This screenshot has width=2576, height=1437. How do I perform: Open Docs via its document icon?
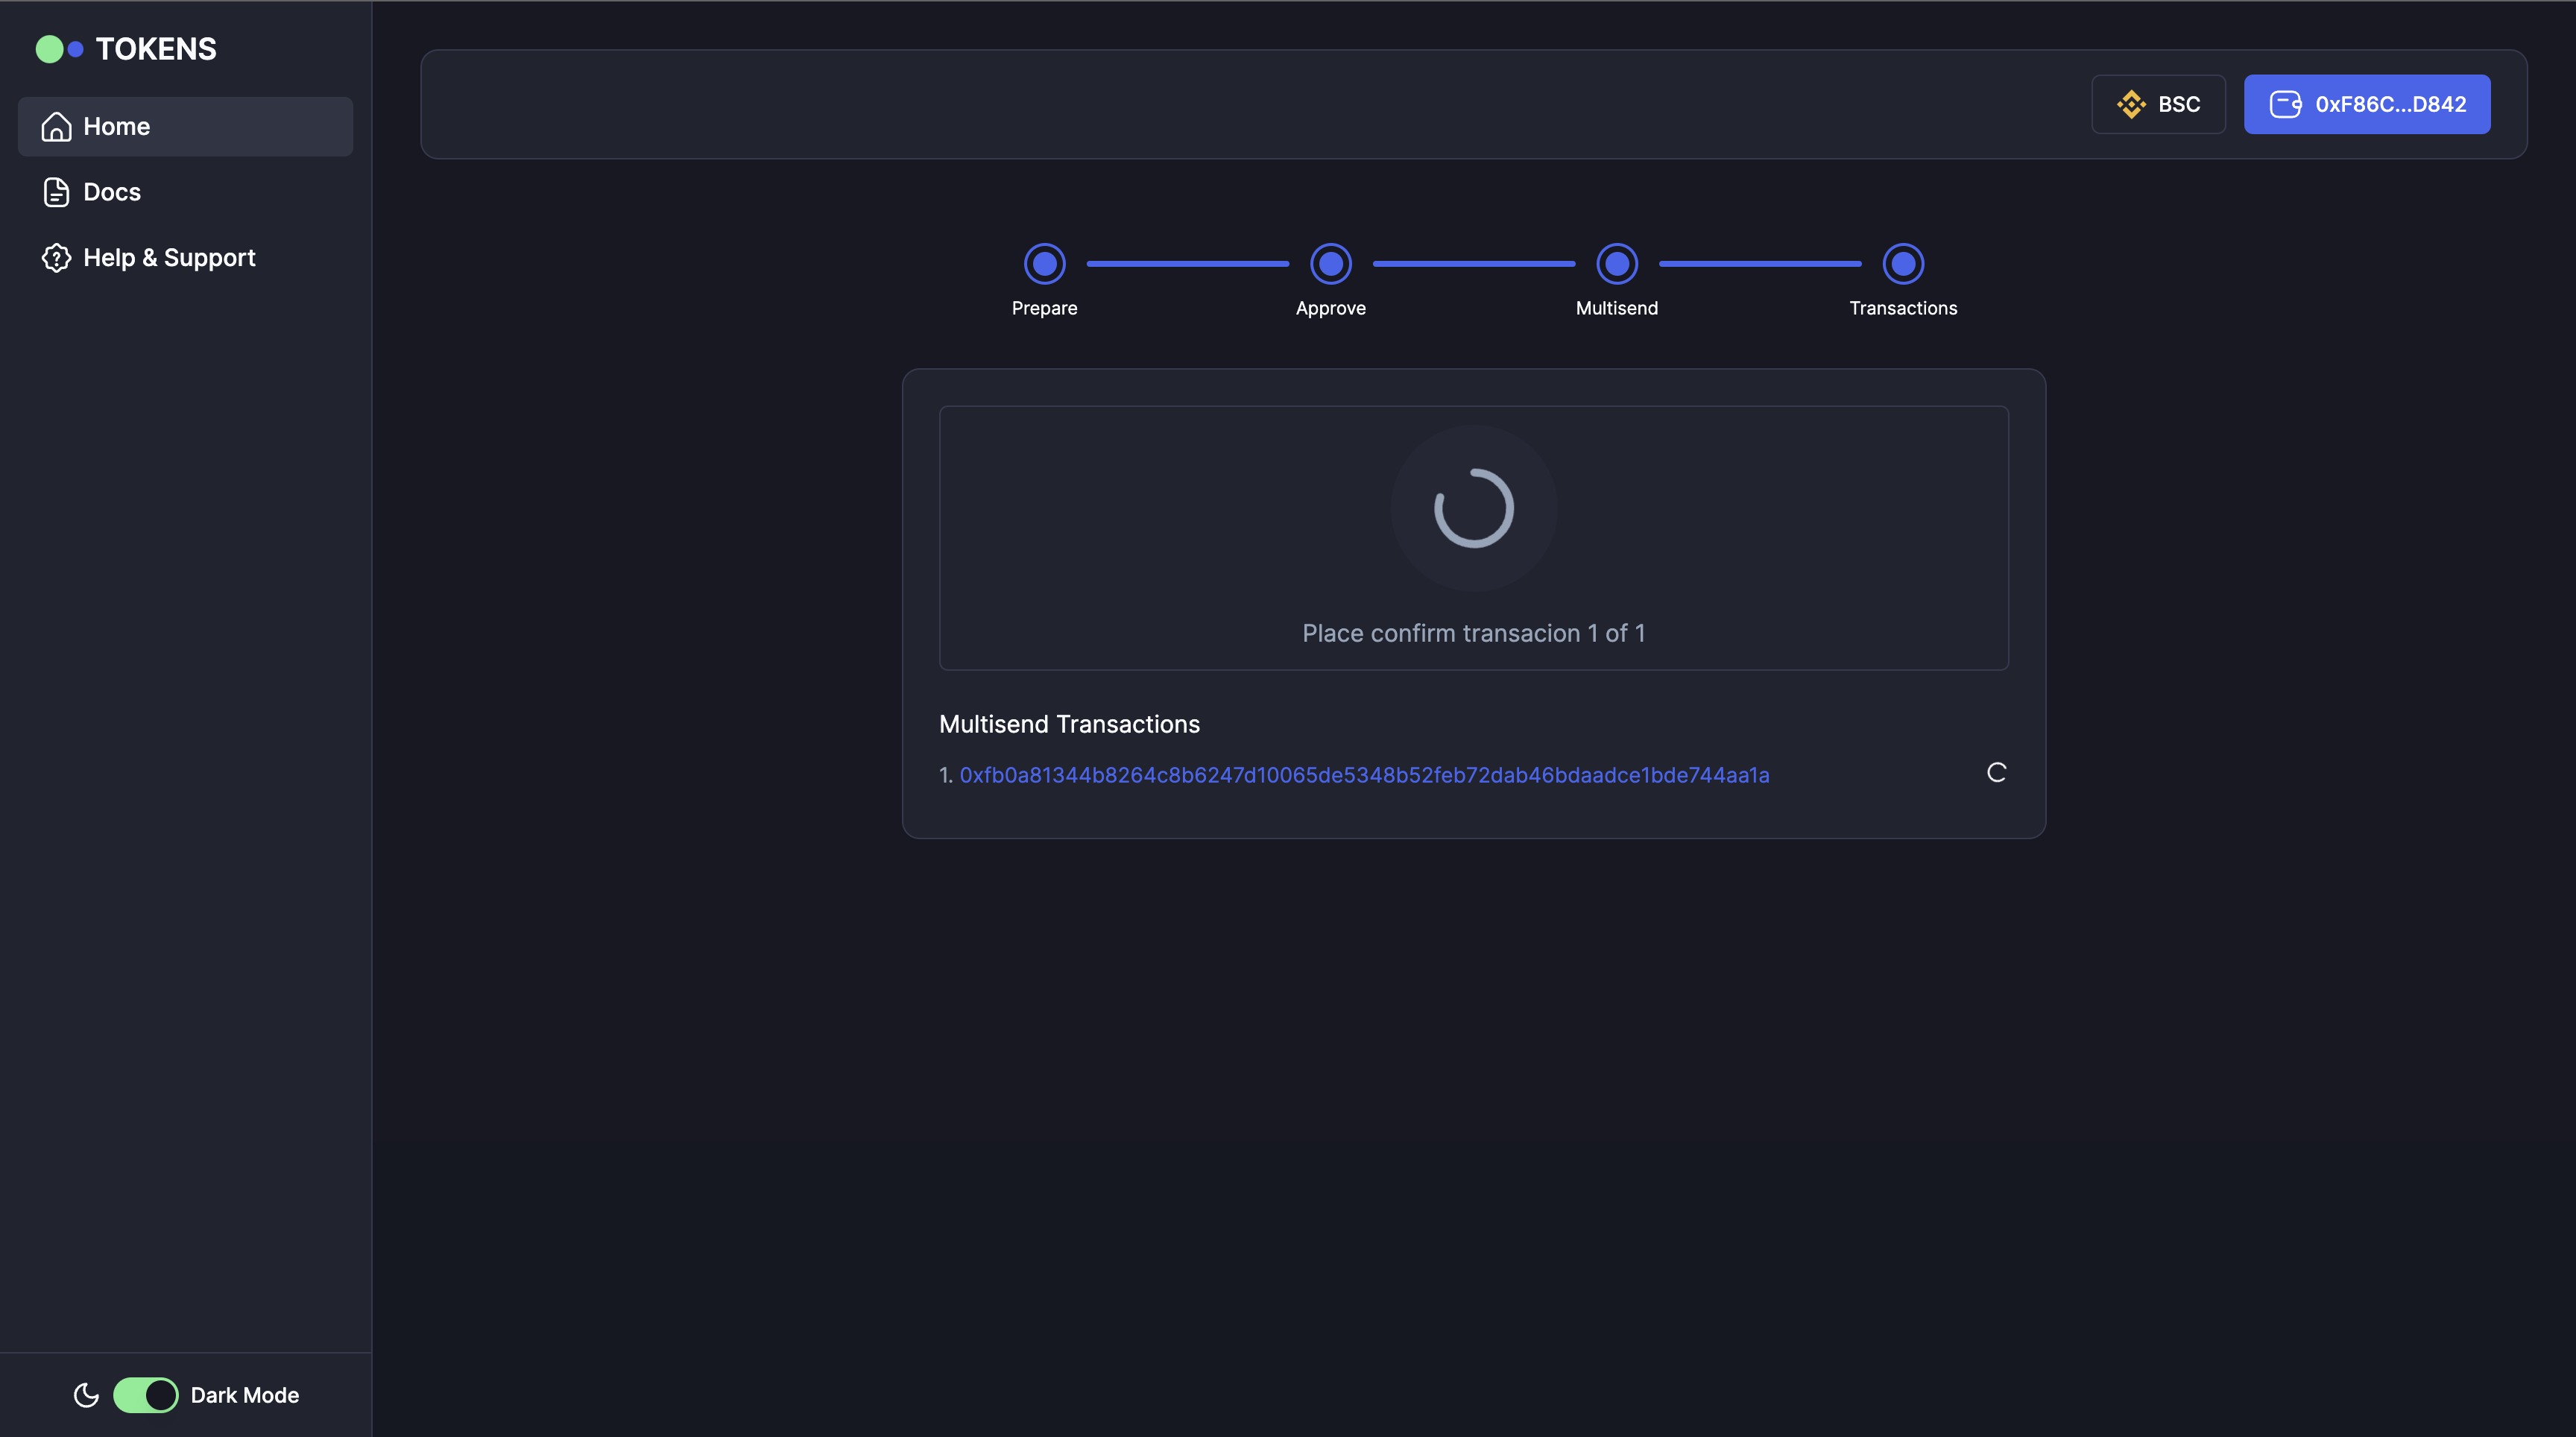tap(56, 191)
